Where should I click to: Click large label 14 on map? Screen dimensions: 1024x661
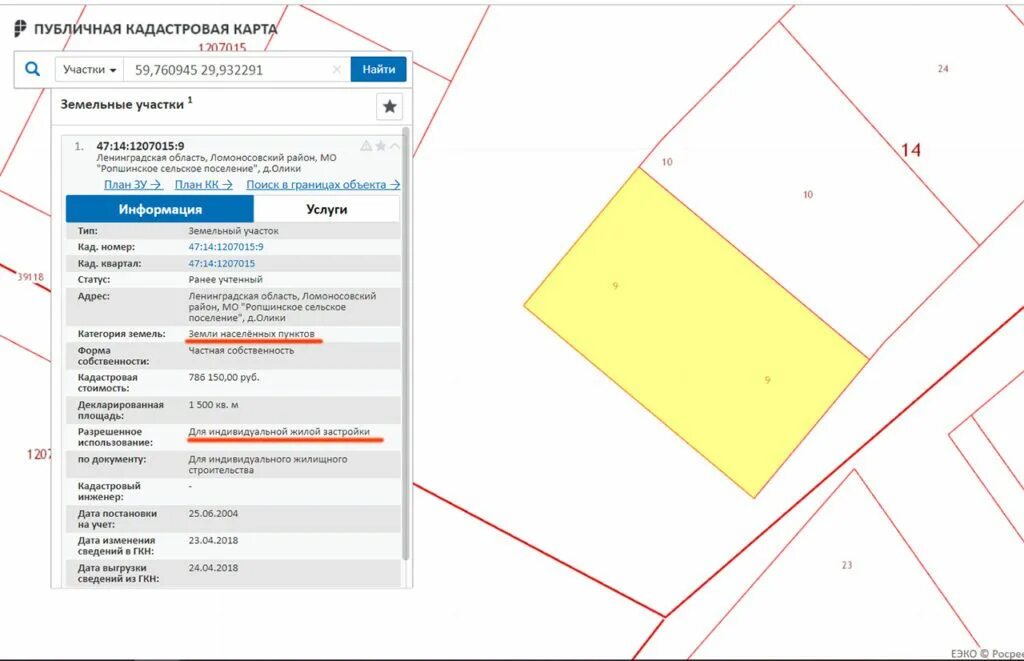click(x=910, y=150)
